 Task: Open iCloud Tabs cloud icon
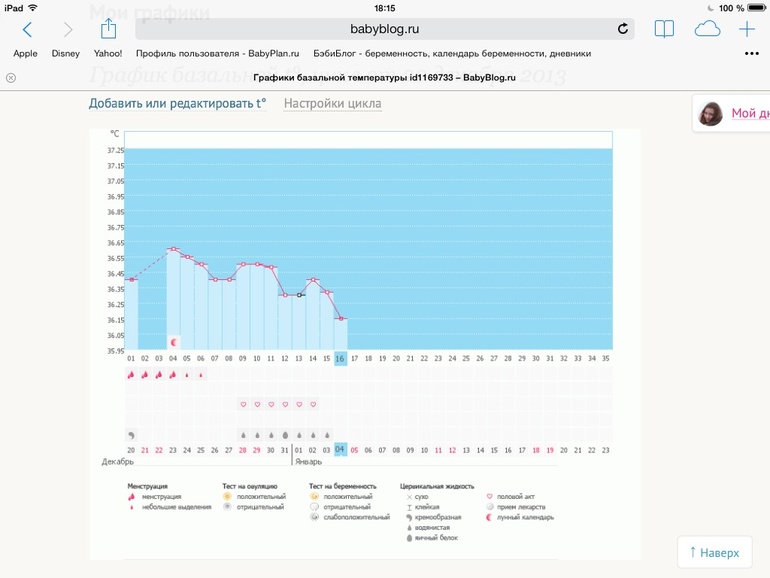pyautogui.click(x=707, y=29)
